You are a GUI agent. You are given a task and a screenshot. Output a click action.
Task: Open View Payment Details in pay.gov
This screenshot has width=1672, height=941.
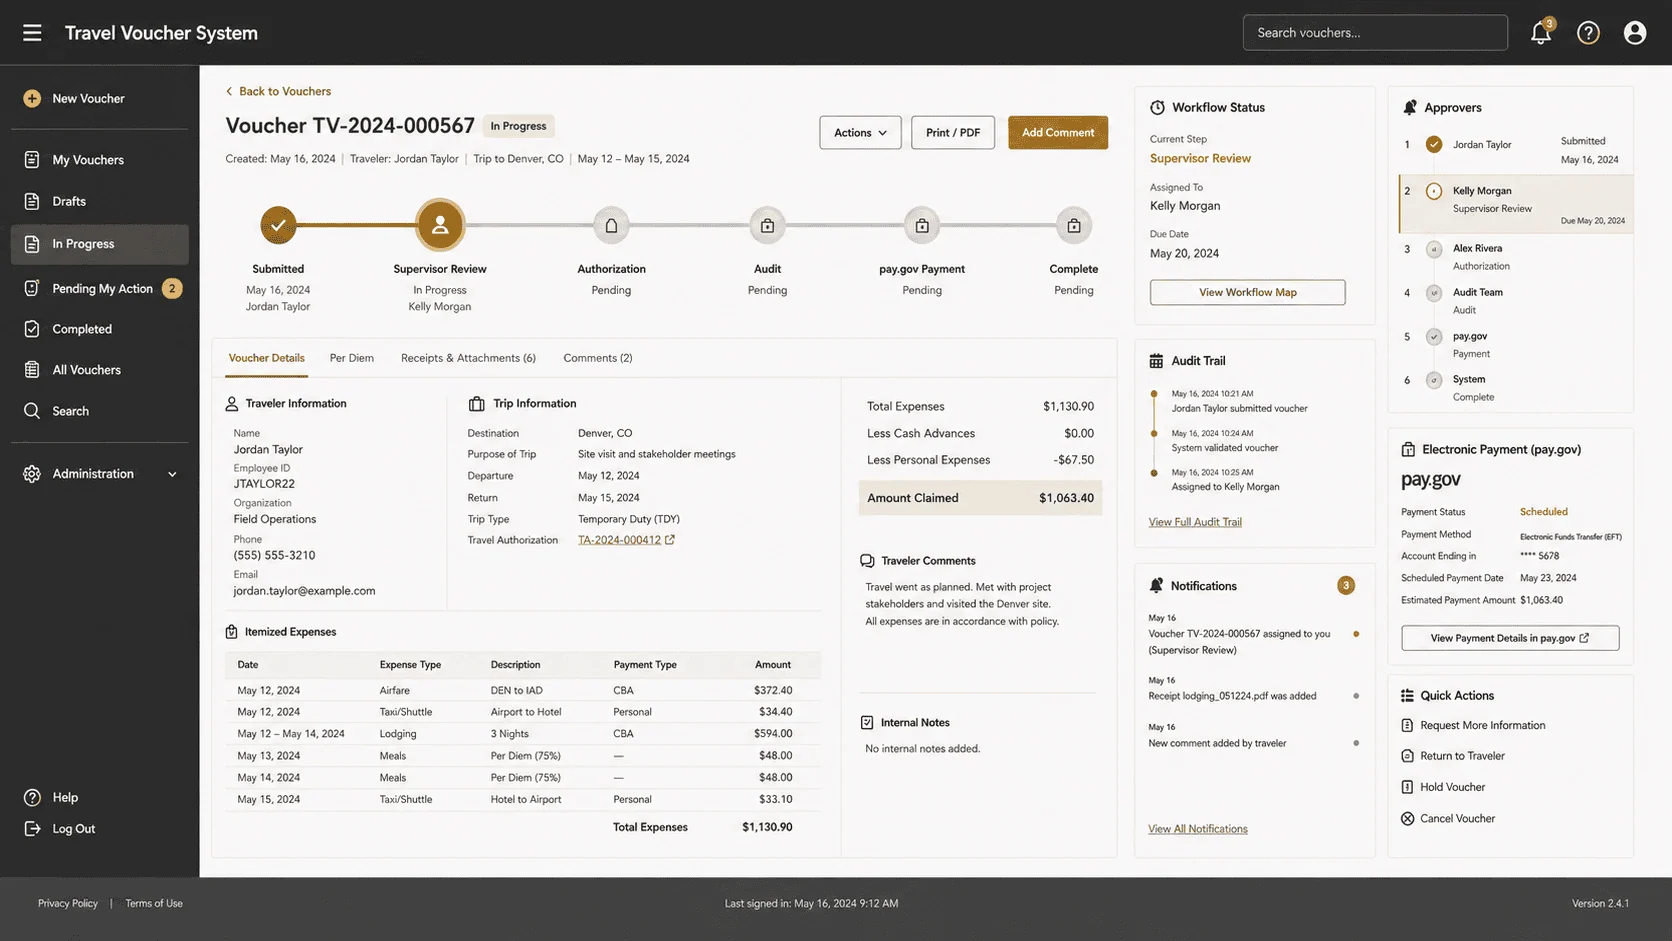1510,638
